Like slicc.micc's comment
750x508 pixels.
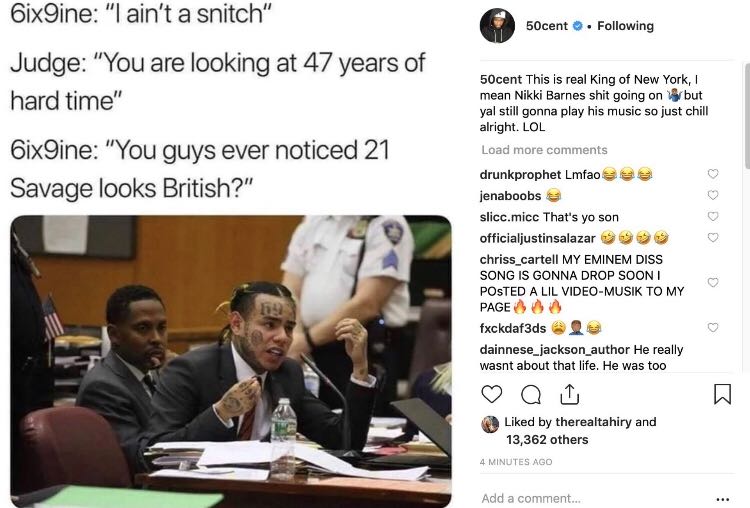713,216
